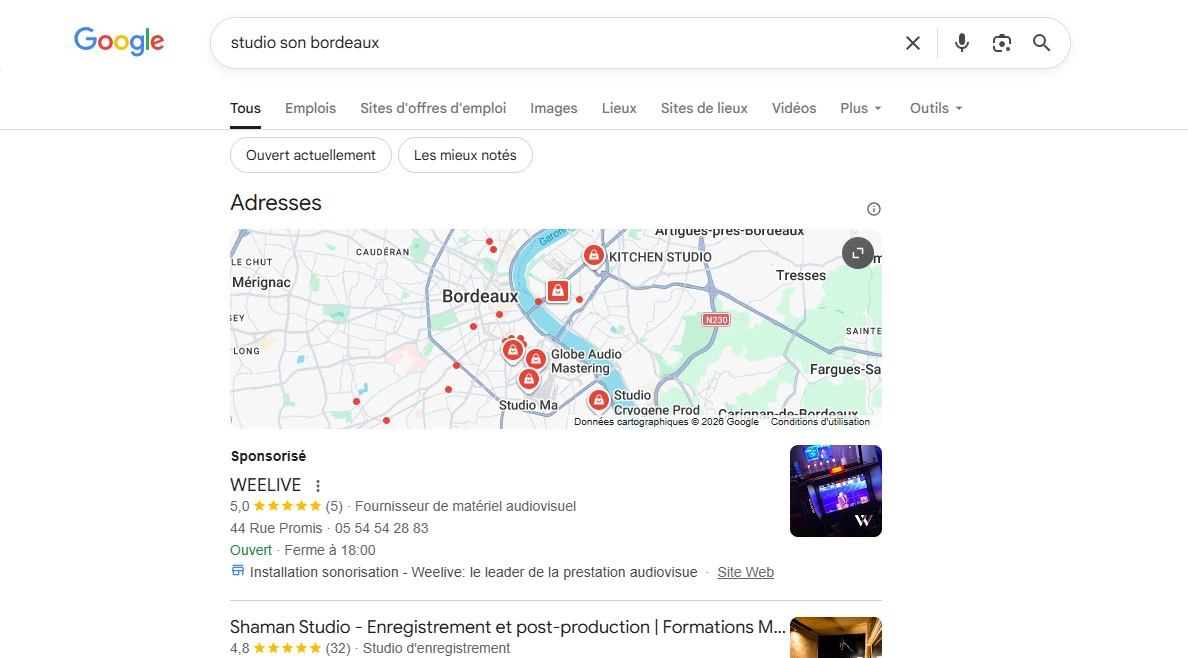Screen dimensions: 1188x658
Task: Clear the search query with the X icon
Action: 912,43
